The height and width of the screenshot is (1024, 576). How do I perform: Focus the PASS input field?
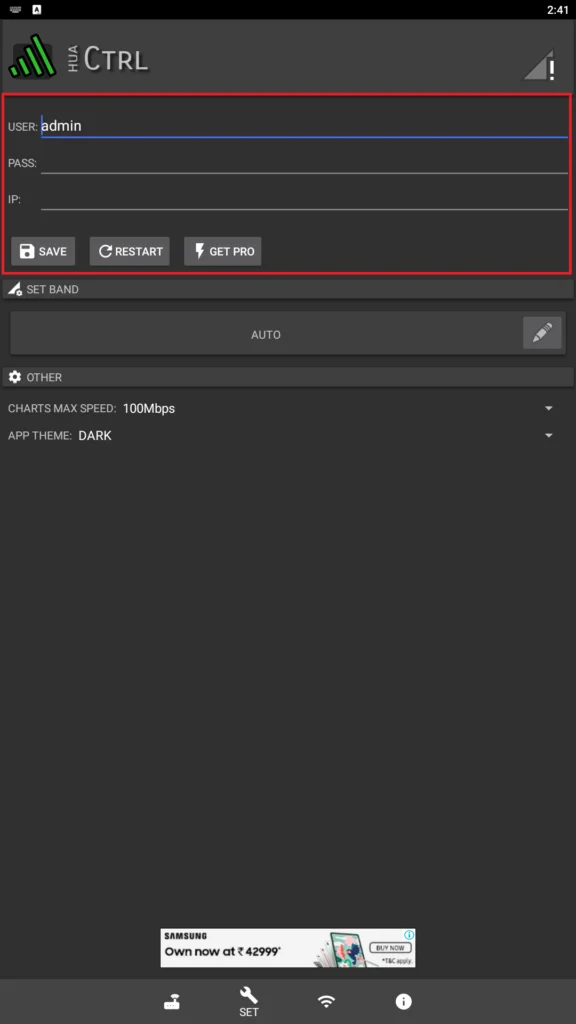point(304,163)
